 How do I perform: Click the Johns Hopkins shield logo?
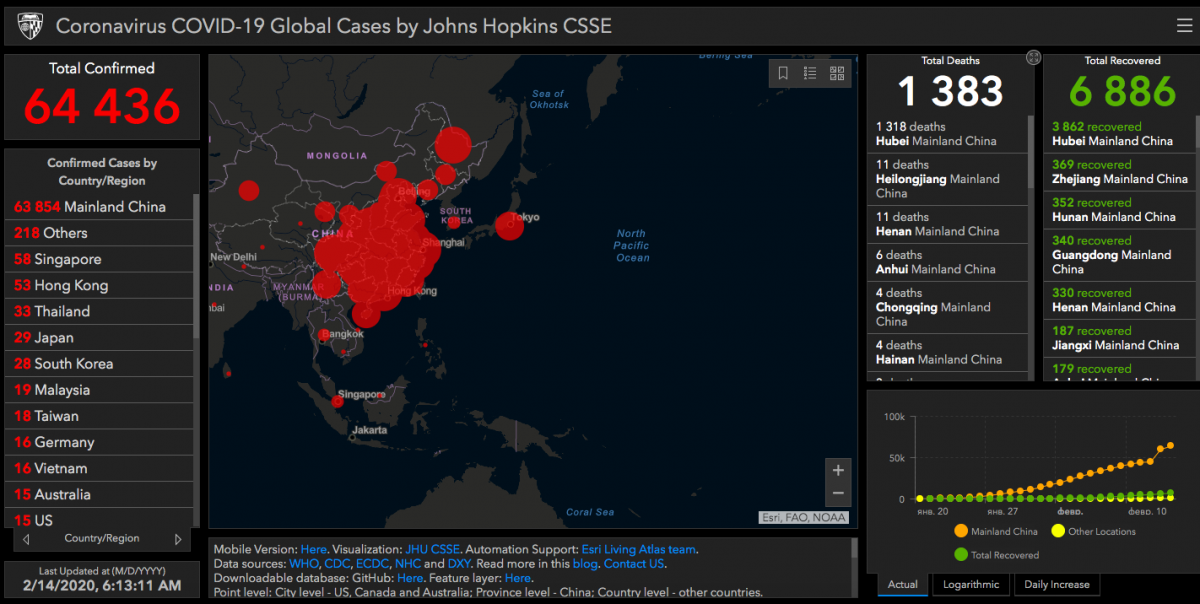point(28,26)
